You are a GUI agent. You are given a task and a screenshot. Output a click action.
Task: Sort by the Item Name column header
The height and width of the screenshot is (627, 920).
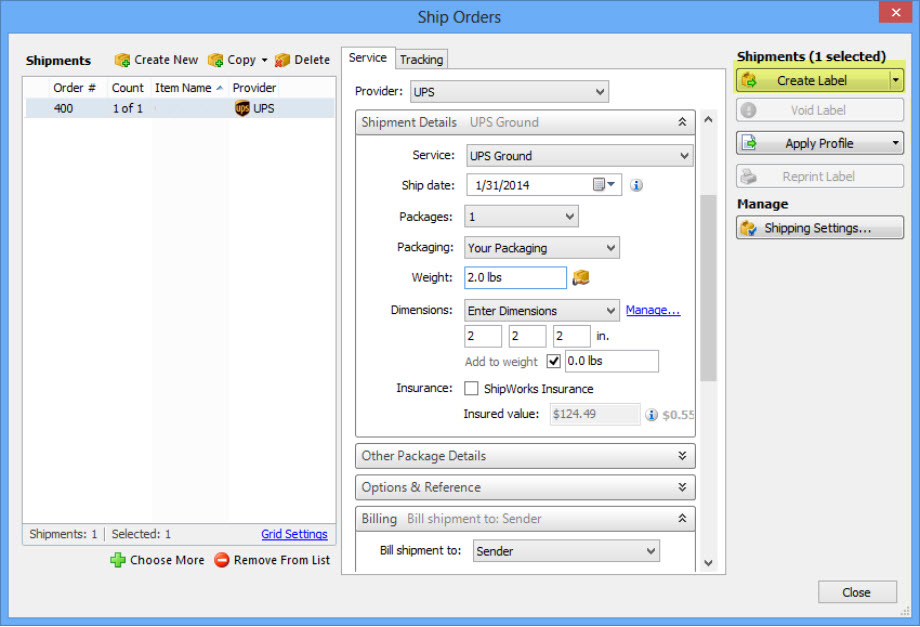(188, 88)
